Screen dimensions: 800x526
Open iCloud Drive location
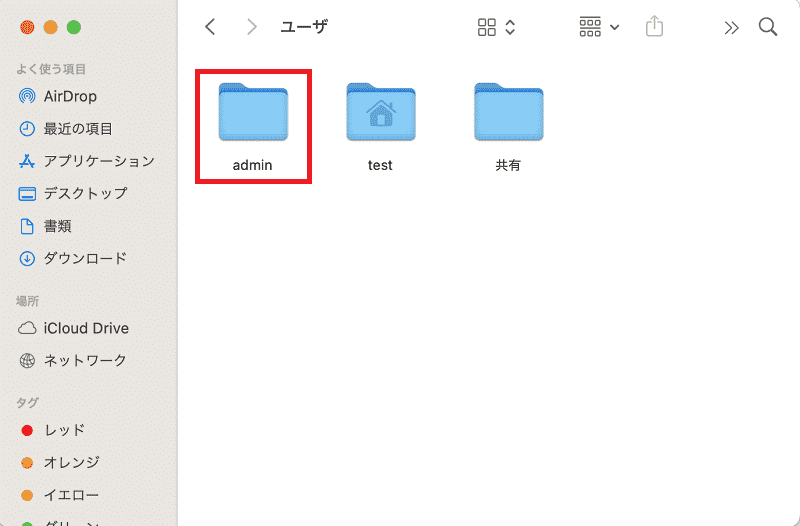pos(73,328)
